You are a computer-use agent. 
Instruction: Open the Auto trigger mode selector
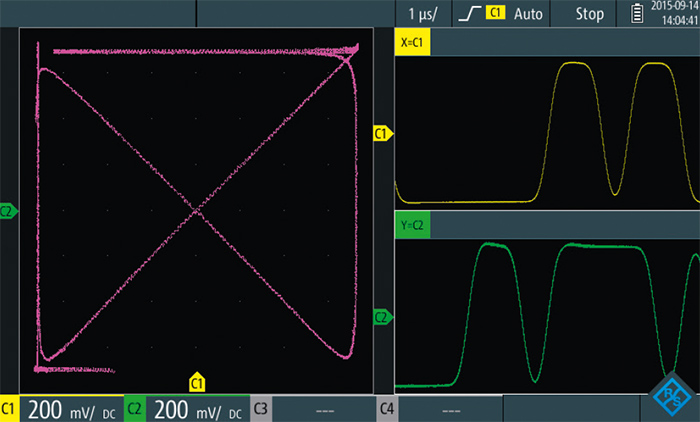click(x=529, y=13)
